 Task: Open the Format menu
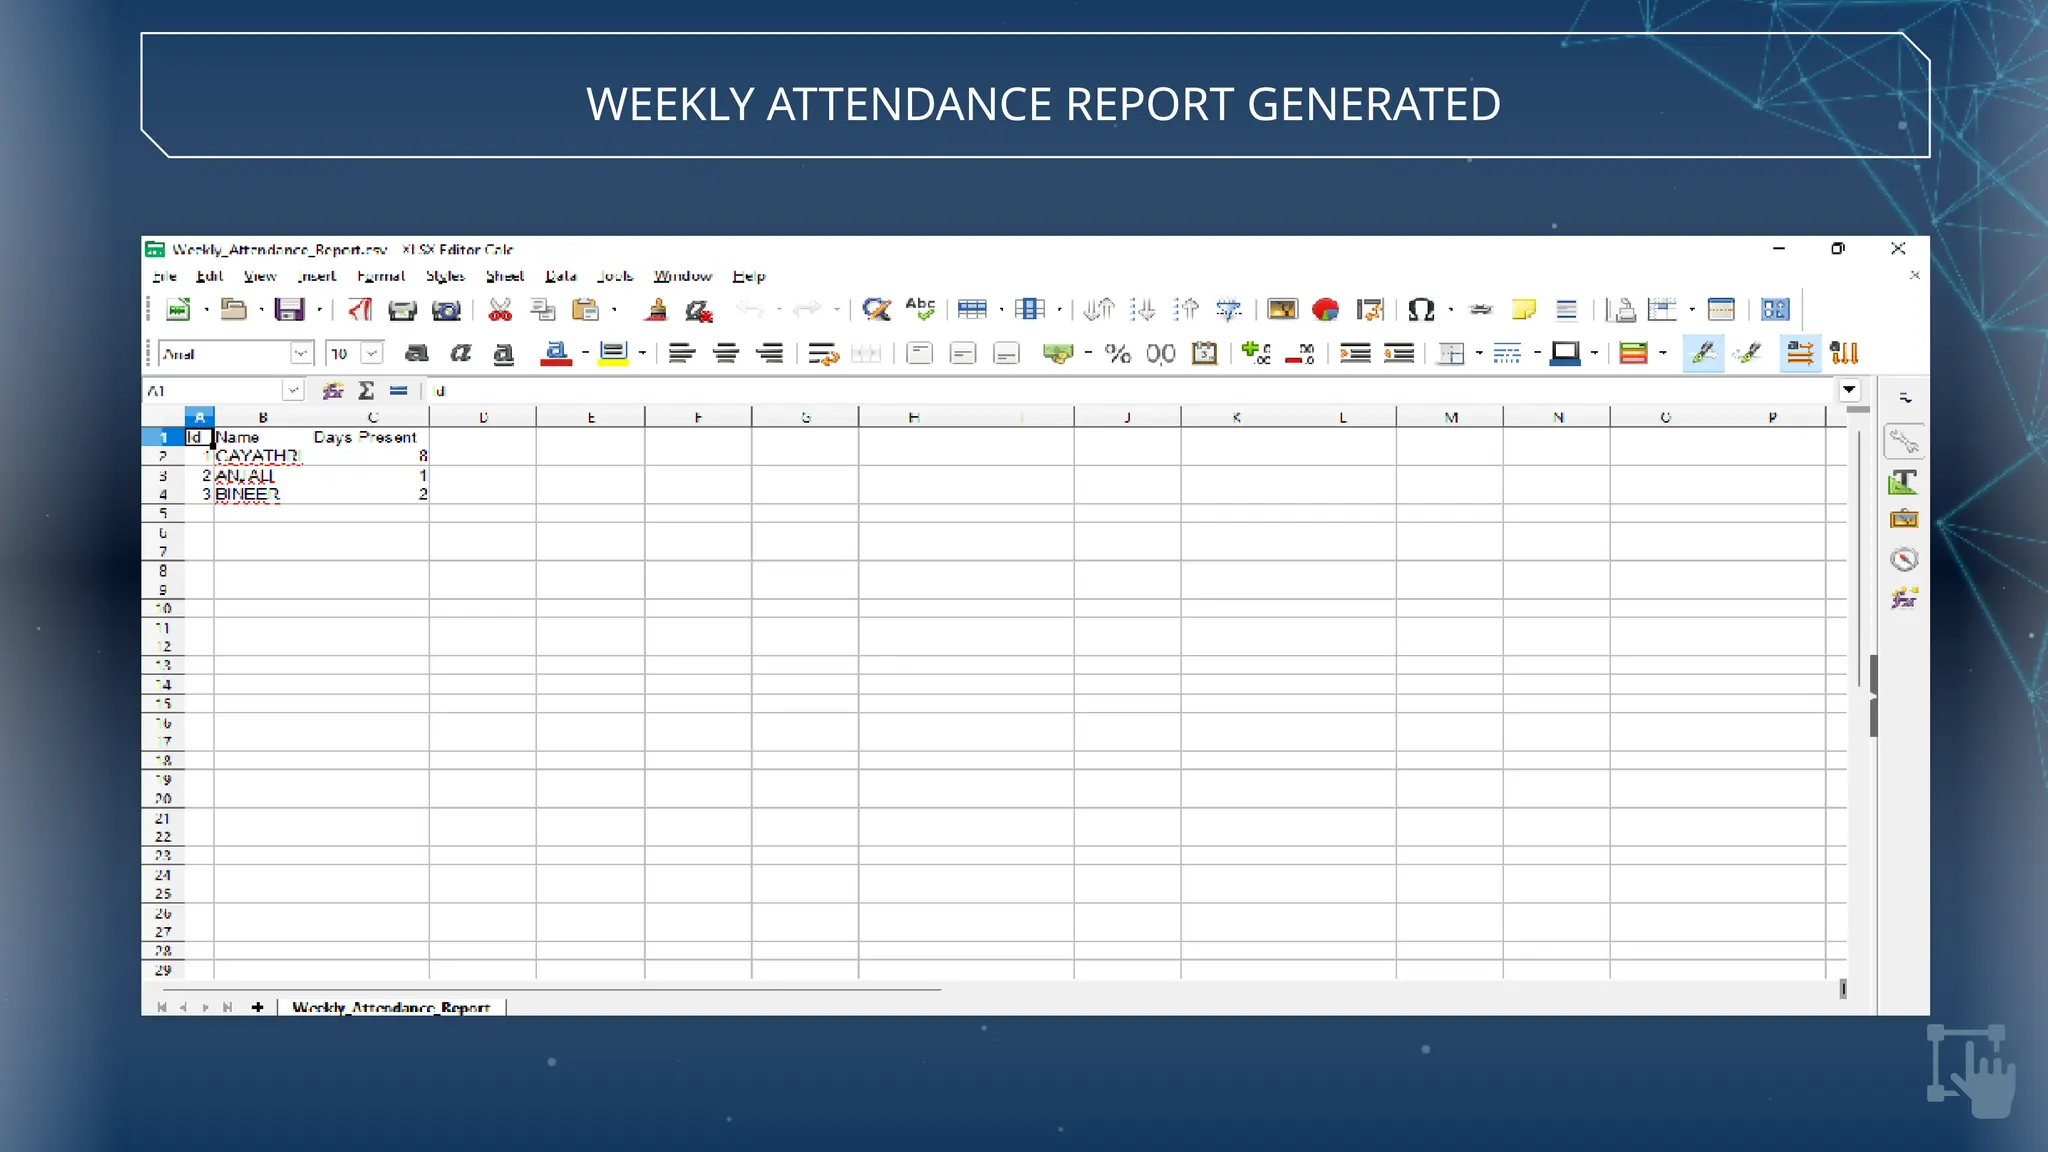click(381, 277)
